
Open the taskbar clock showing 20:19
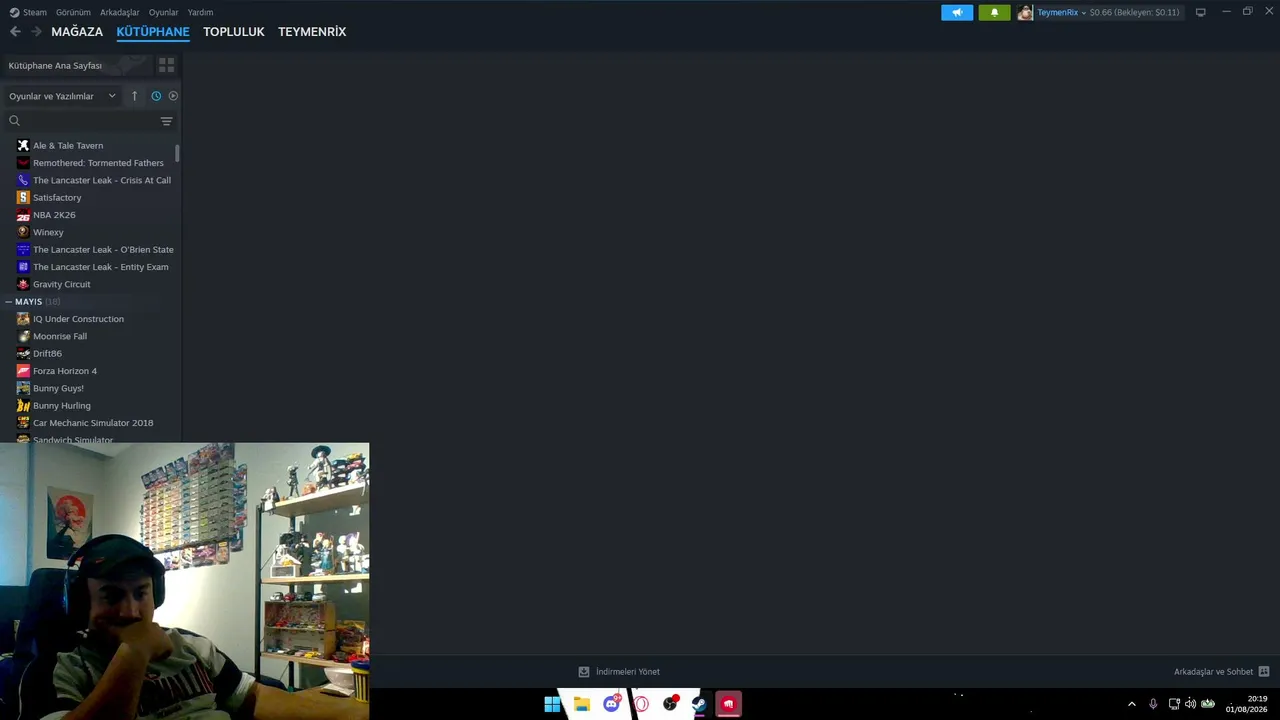[1246, 704]
